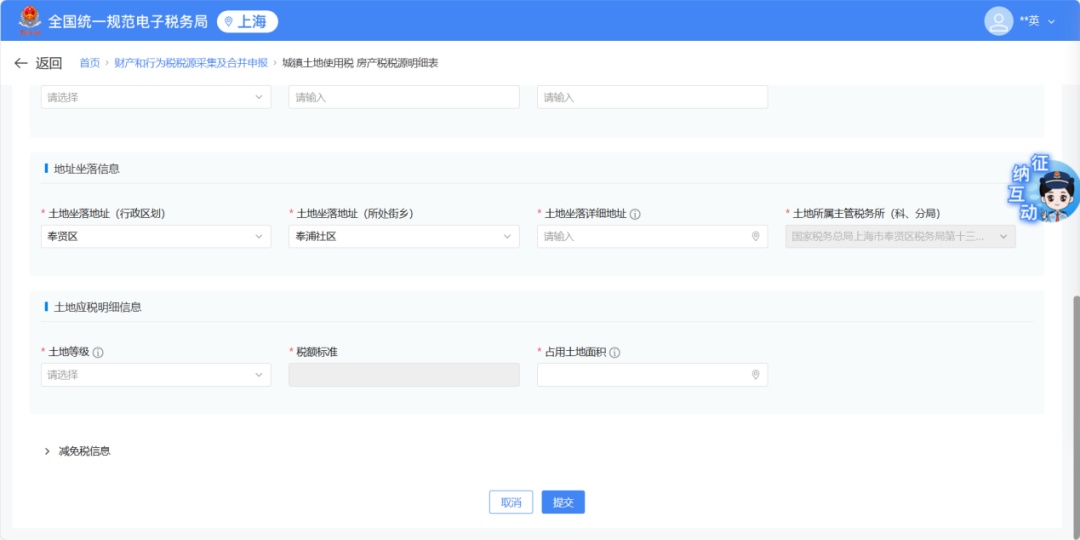This screenshot has height=540, width=1080.
Task: Click the 提交 button
Action: point(563,502)
